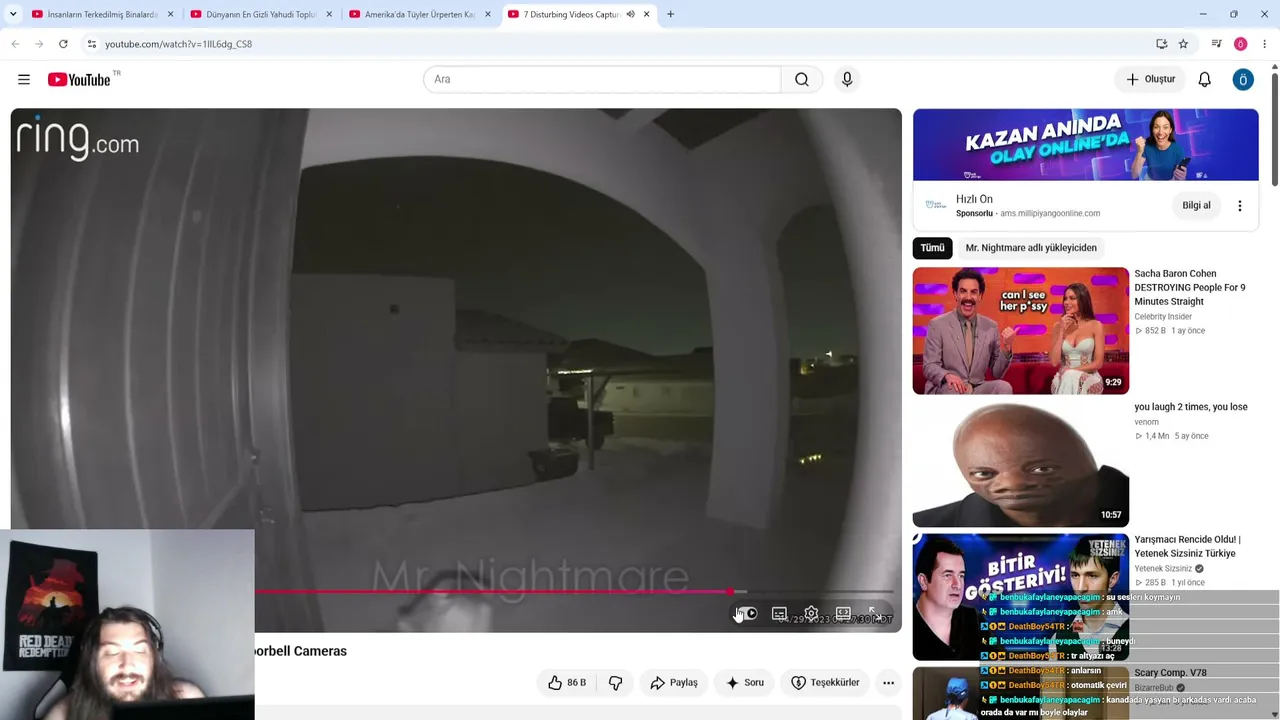This screenshot has width=1280, height=720.
Task: Open a new browser tab
Action: pos(670,14)
